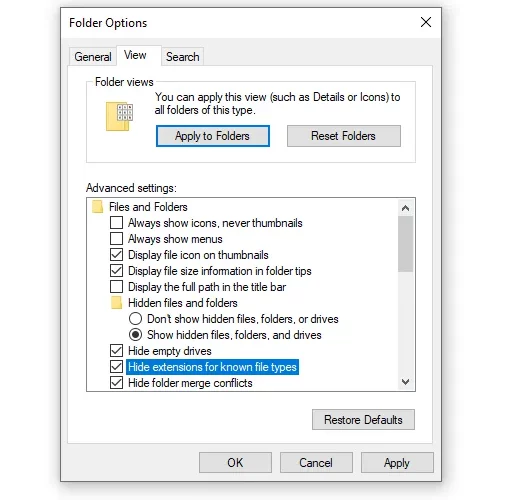Open the Search tab
This screenshot has width=520, height=500.
coord(183,57)
